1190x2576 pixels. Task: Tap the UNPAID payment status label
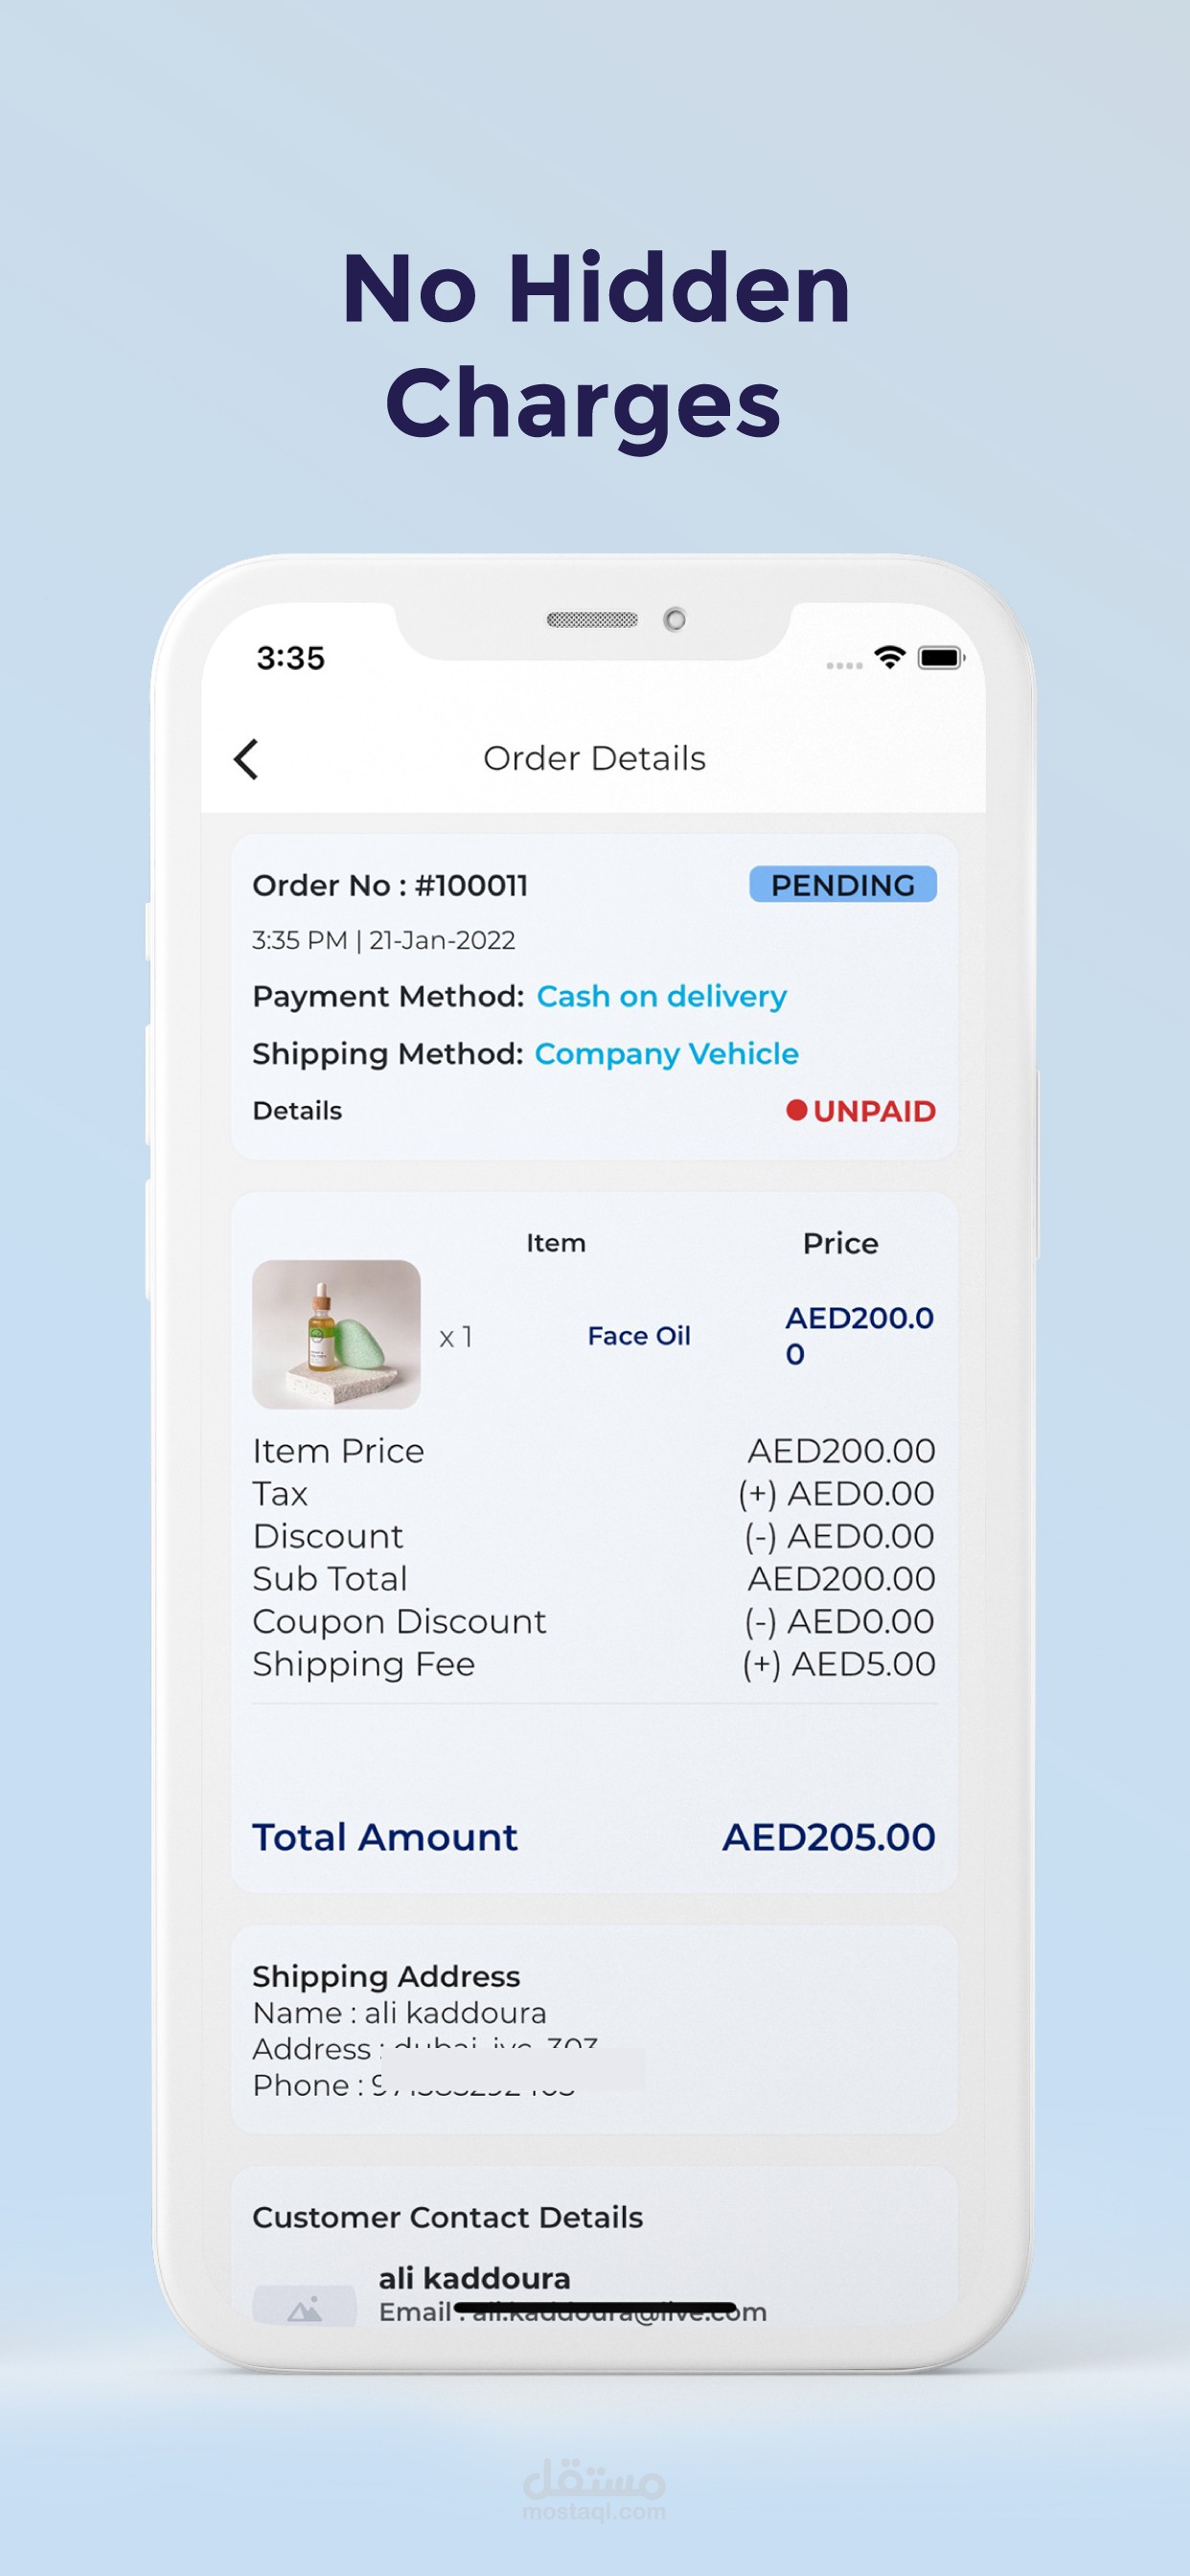tap(874, 1111)
